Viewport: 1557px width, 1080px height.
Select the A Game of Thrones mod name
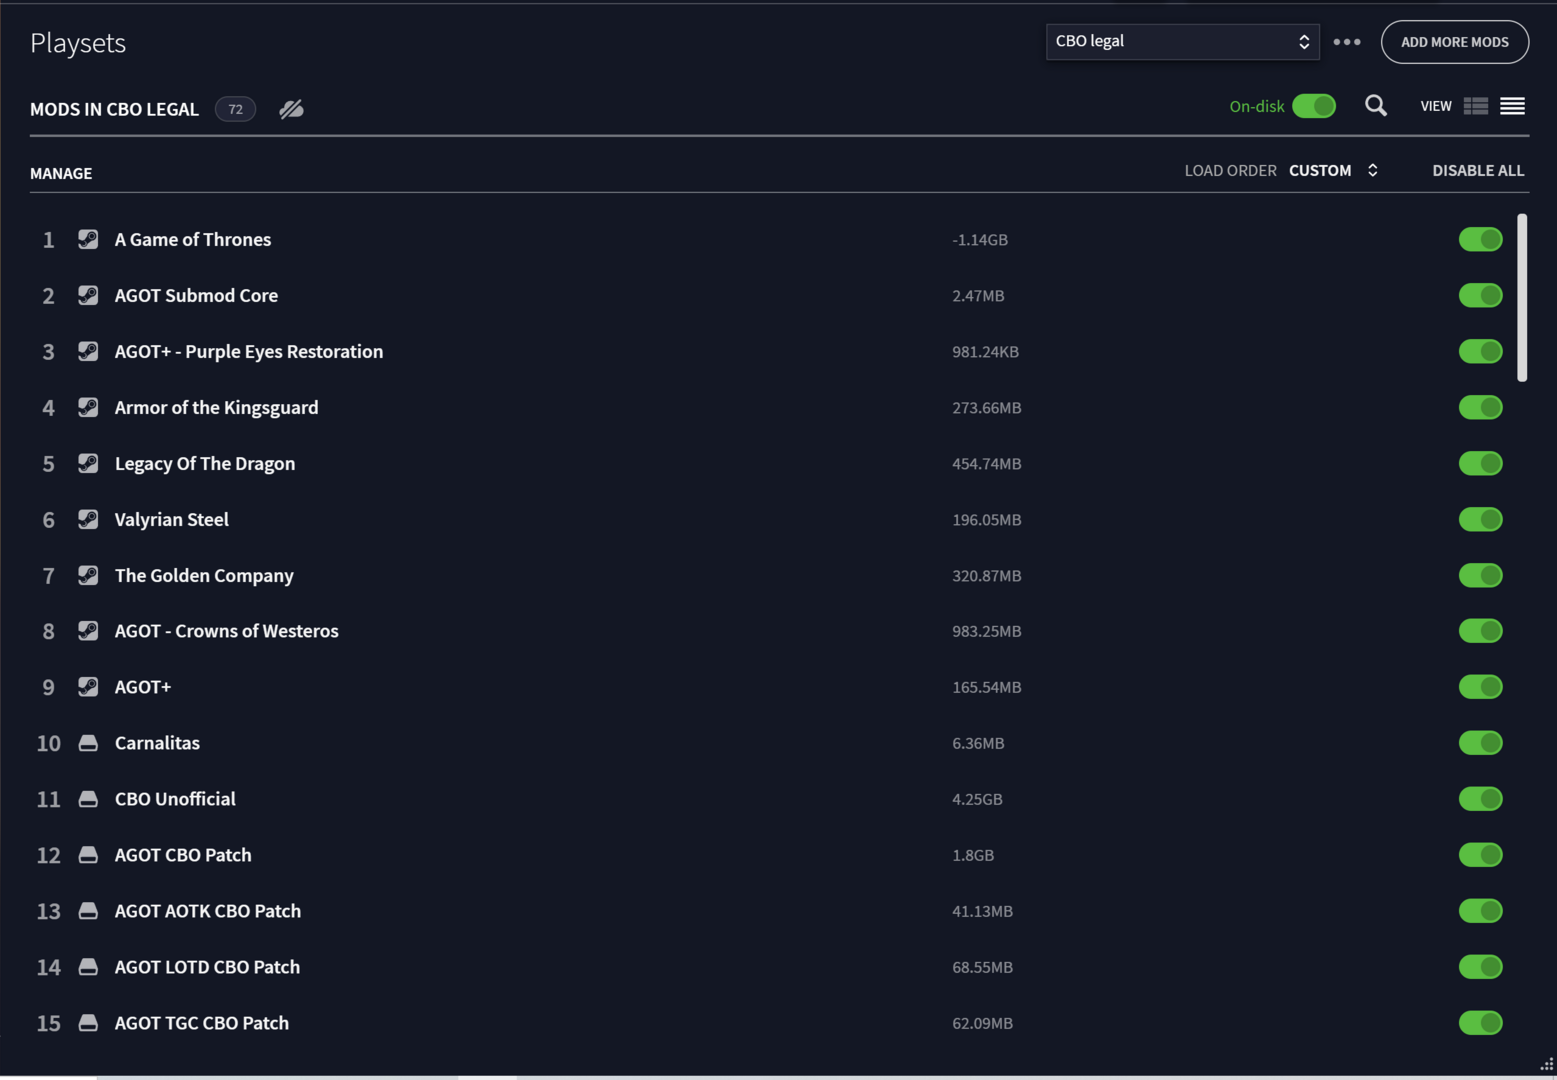tap(193, 239)
